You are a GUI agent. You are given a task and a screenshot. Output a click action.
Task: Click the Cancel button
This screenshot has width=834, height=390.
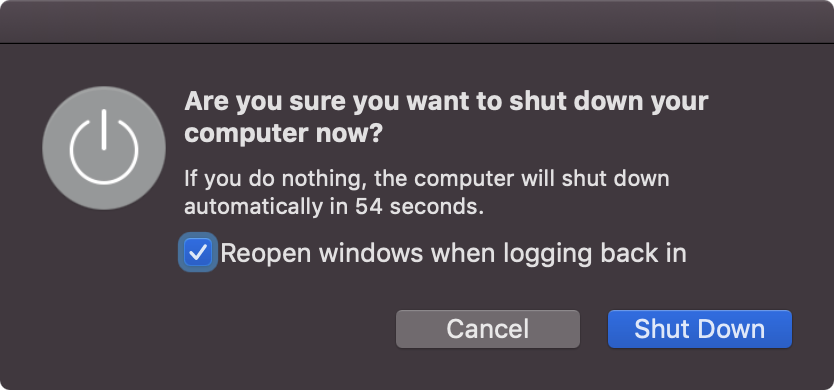coord(488,329)
